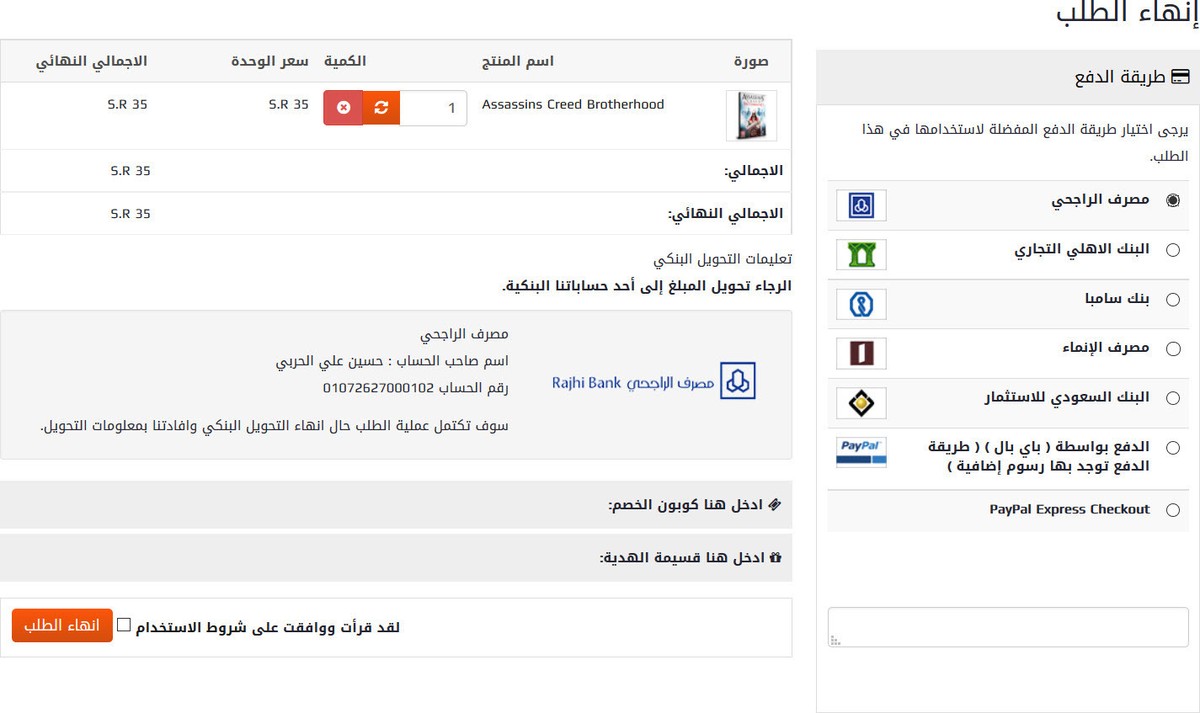
Task: Select Al Rajhi Bank radio button
Action: tap(1173, 200)
